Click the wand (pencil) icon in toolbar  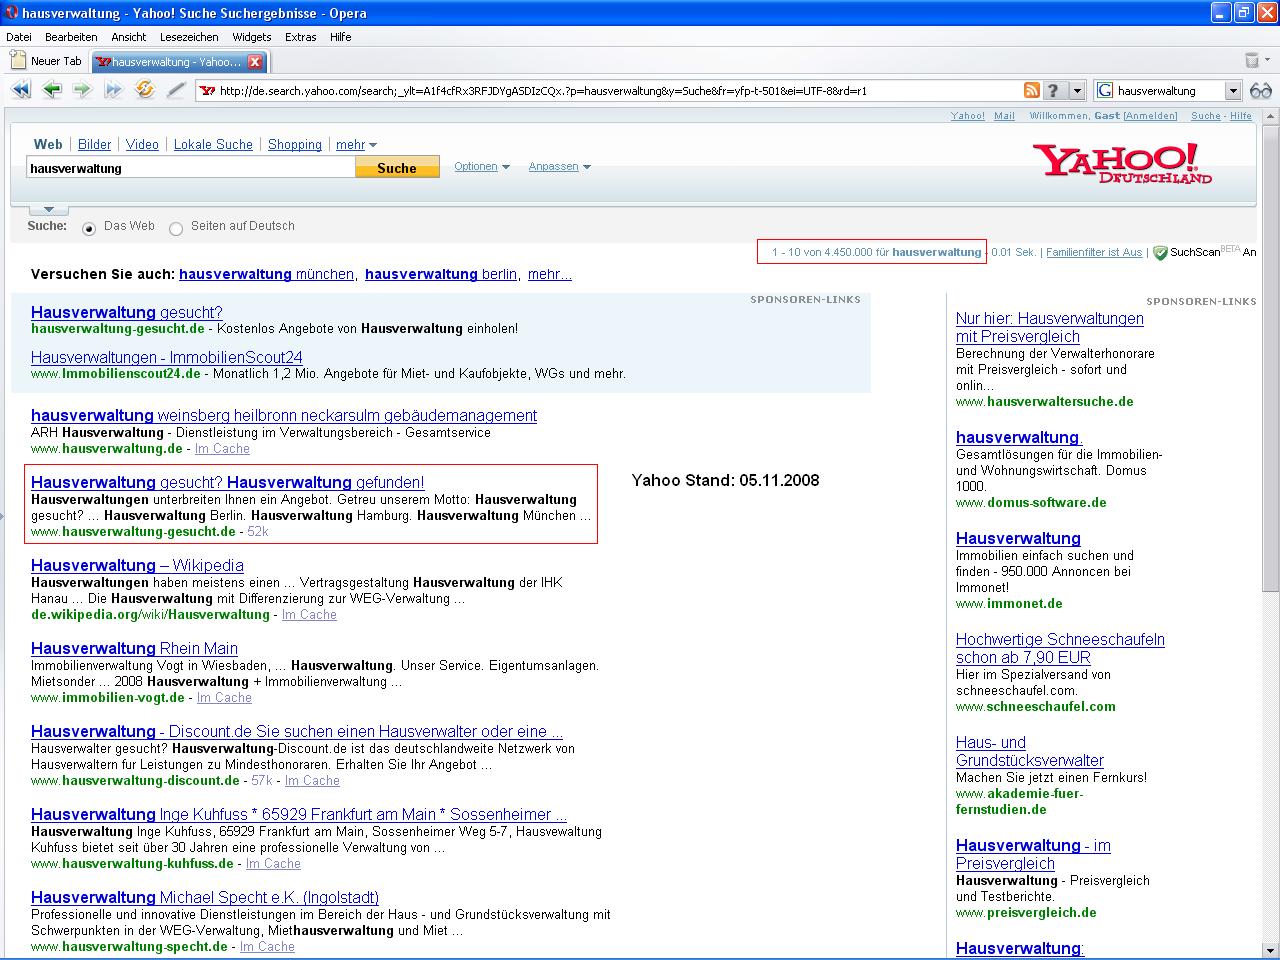point(176,90)
